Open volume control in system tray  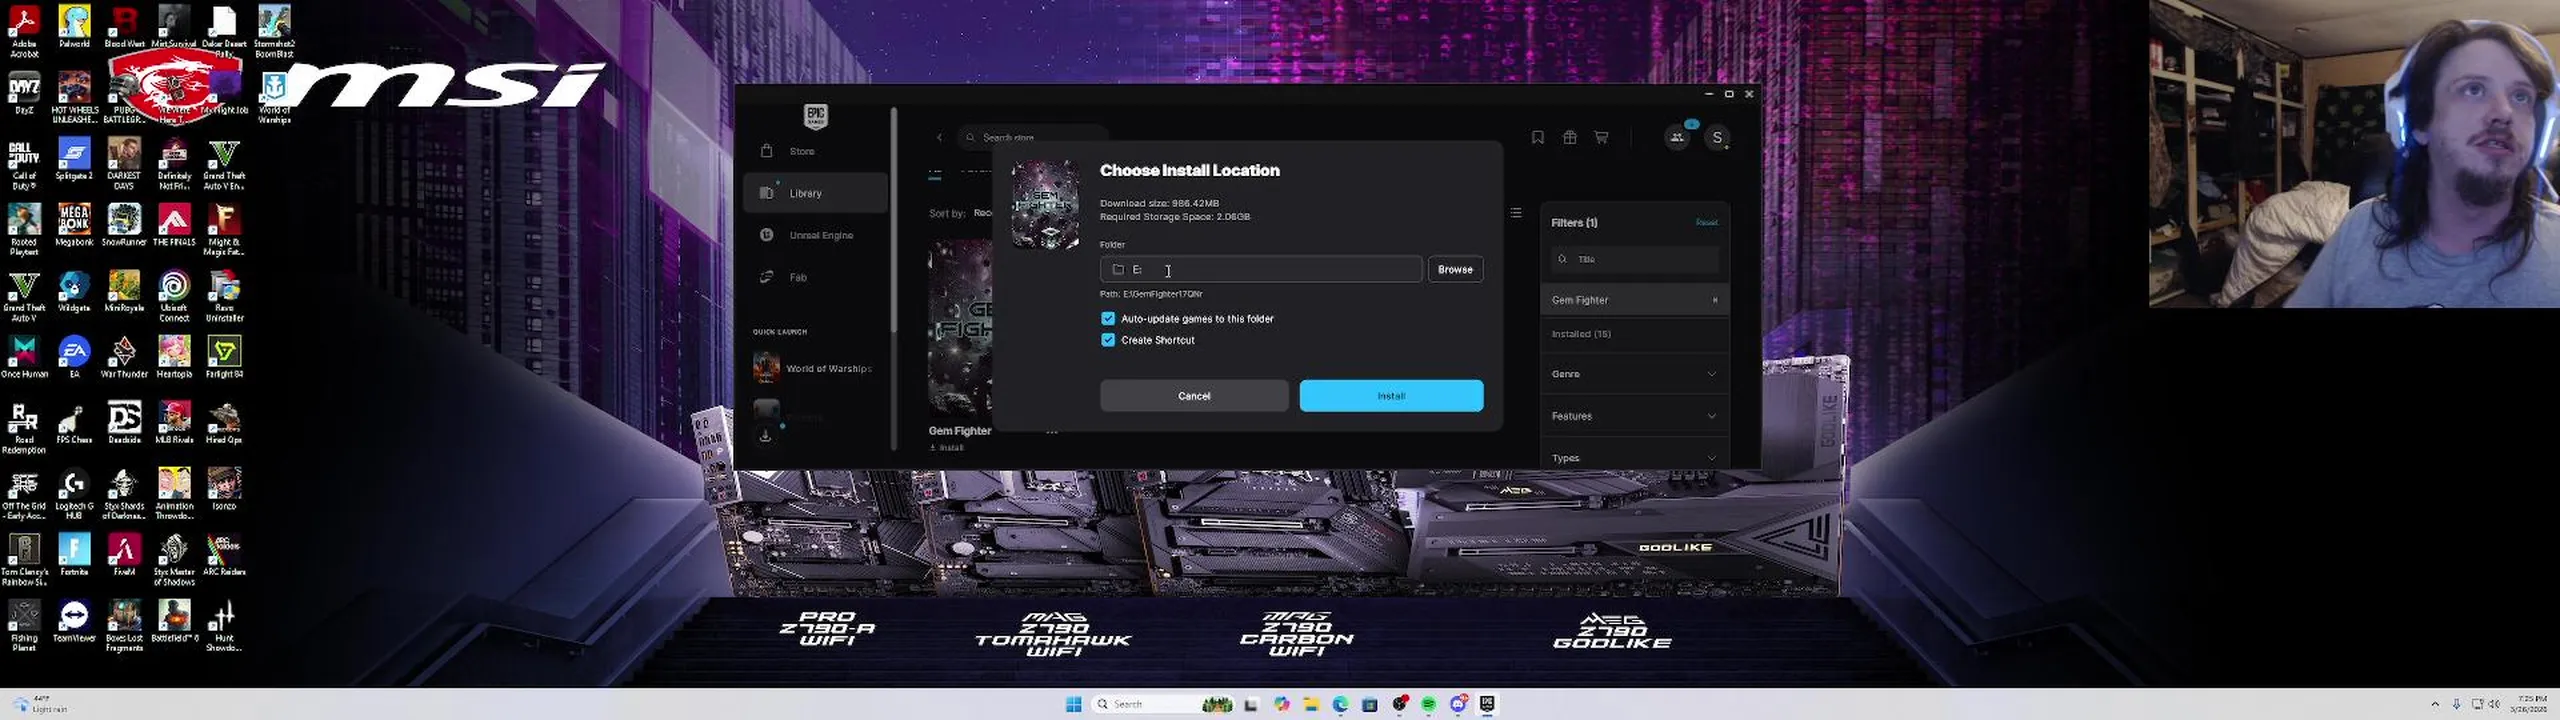pyautogui.click(x=2494, y=704)
